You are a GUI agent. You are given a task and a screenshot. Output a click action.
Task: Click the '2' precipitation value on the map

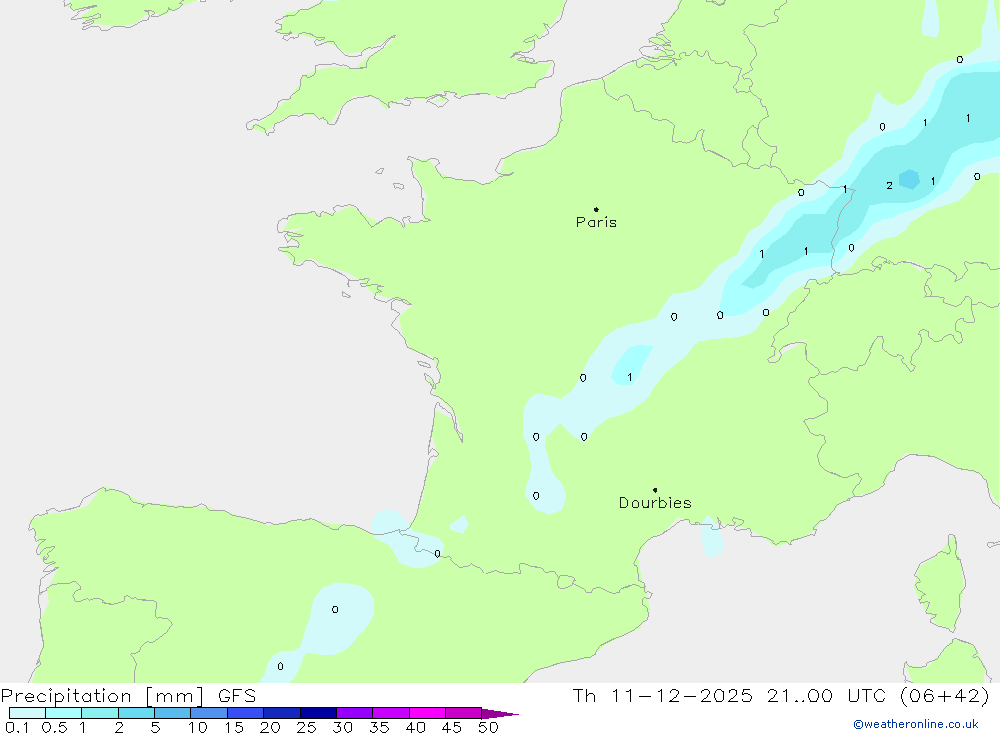(x=890, y=186)
